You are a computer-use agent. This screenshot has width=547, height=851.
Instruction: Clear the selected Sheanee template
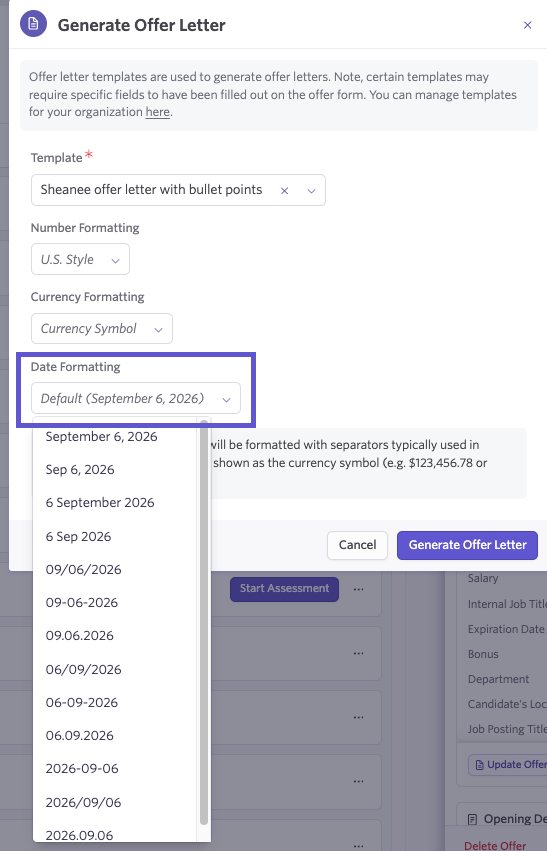coord(284,190)
